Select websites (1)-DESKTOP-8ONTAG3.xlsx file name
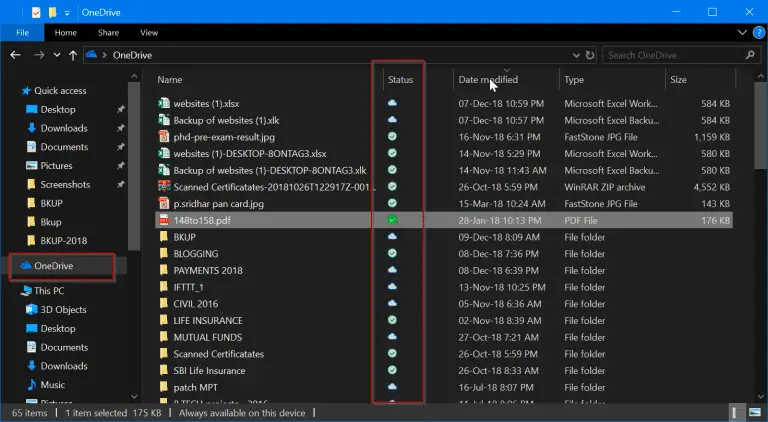This screenshot has height=422, width=768. (250, 154)
